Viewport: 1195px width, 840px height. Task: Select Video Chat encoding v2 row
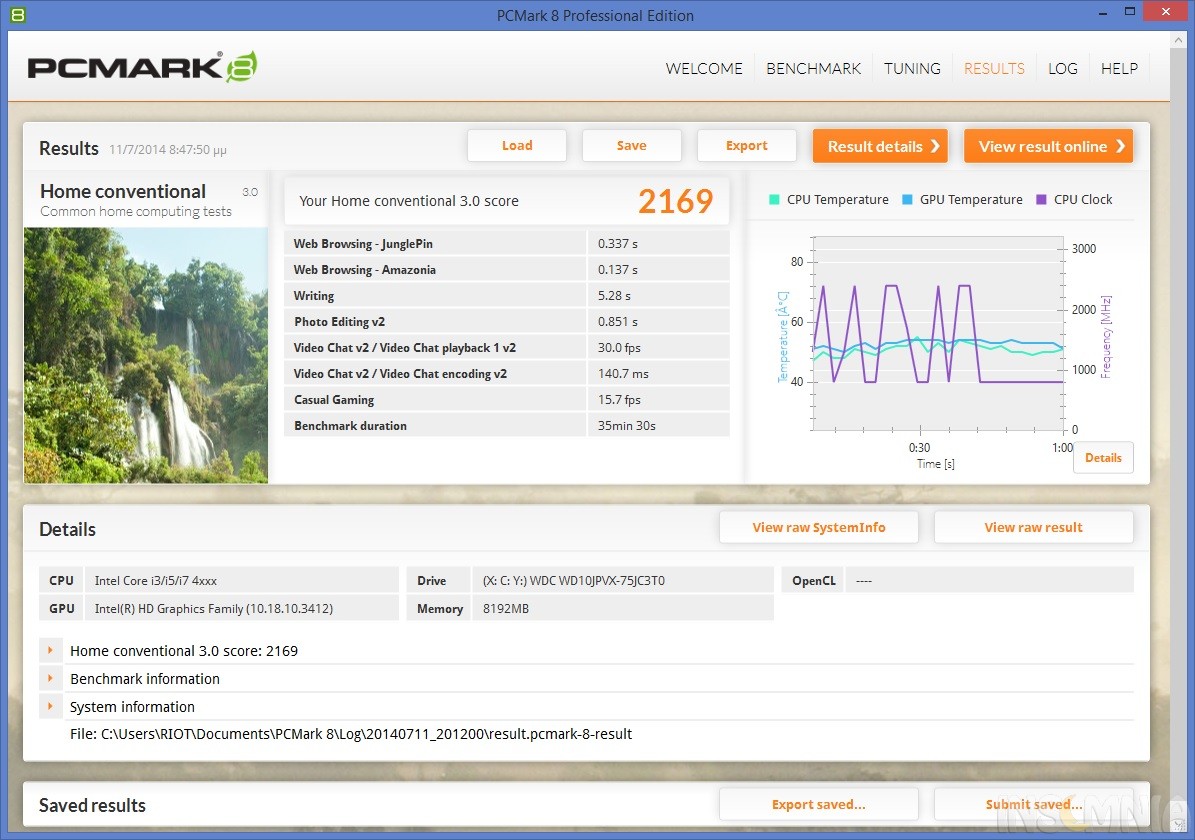(507, 373)
